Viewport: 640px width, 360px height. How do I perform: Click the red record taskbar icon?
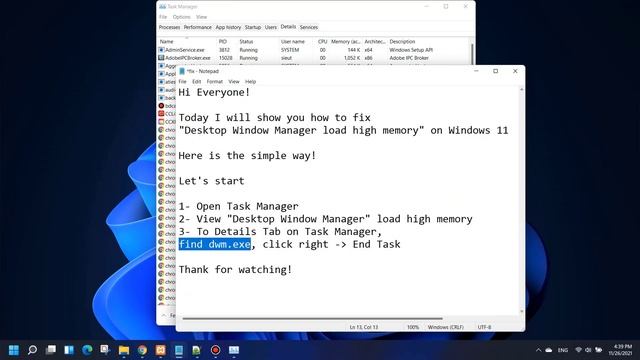pos(216,350)
